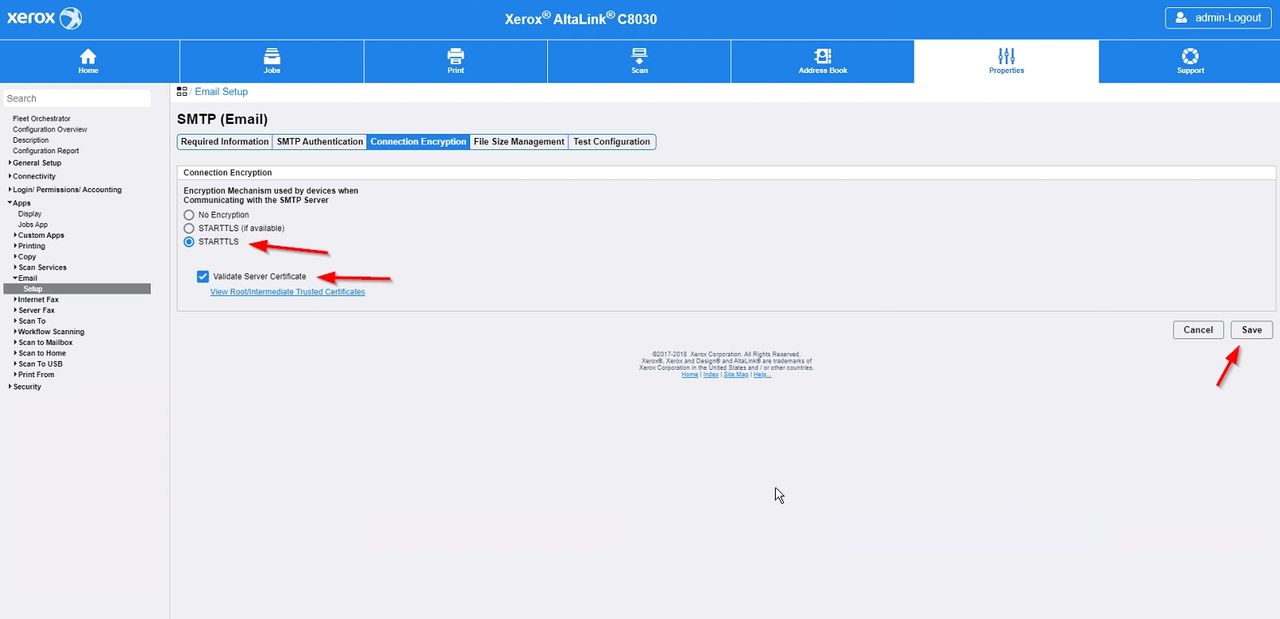Image resolution: width=1280 pixels, height=619 pixels.
Task: Click the Support lifebuoy icon
Action: [x=1190, y=56]
